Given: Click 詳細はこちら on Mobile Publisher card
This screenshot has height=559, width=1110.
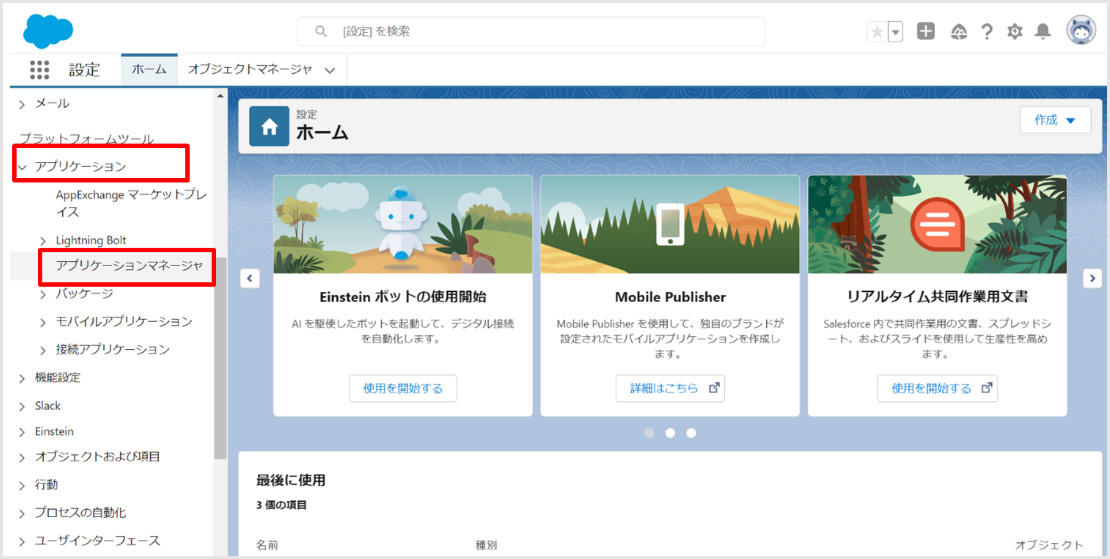Looking at the screenshot, I should (x=669, y=388).
